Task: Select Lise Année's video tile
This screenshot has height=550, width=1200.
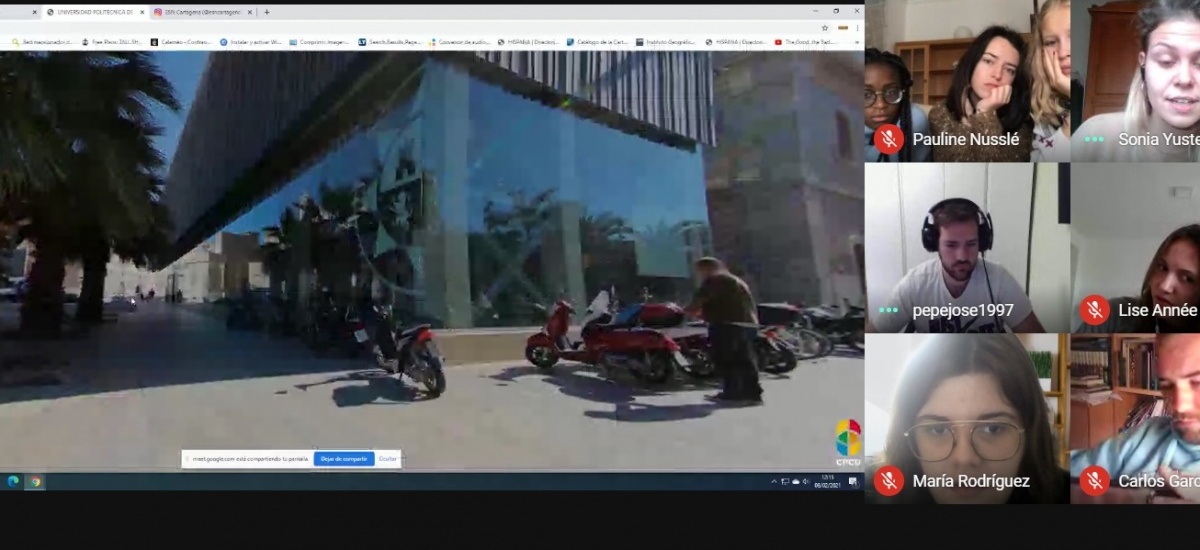Action: 1136,247
